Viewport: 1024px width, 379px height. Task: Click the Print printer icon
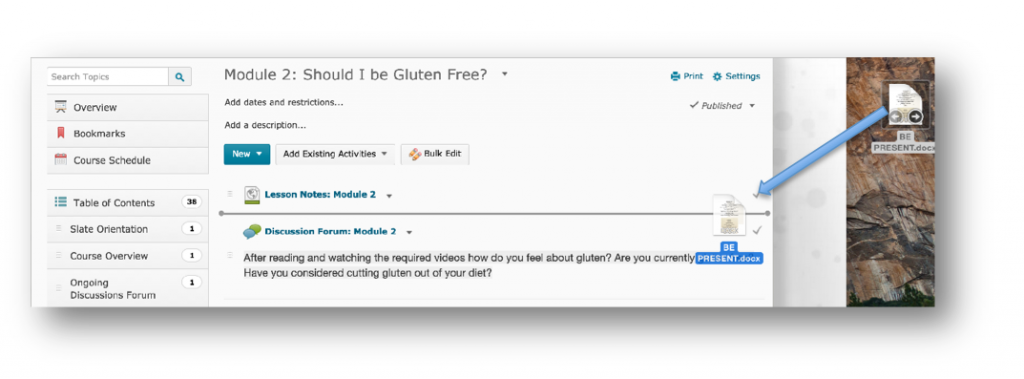pyautogui.click(x=675, y=76)
